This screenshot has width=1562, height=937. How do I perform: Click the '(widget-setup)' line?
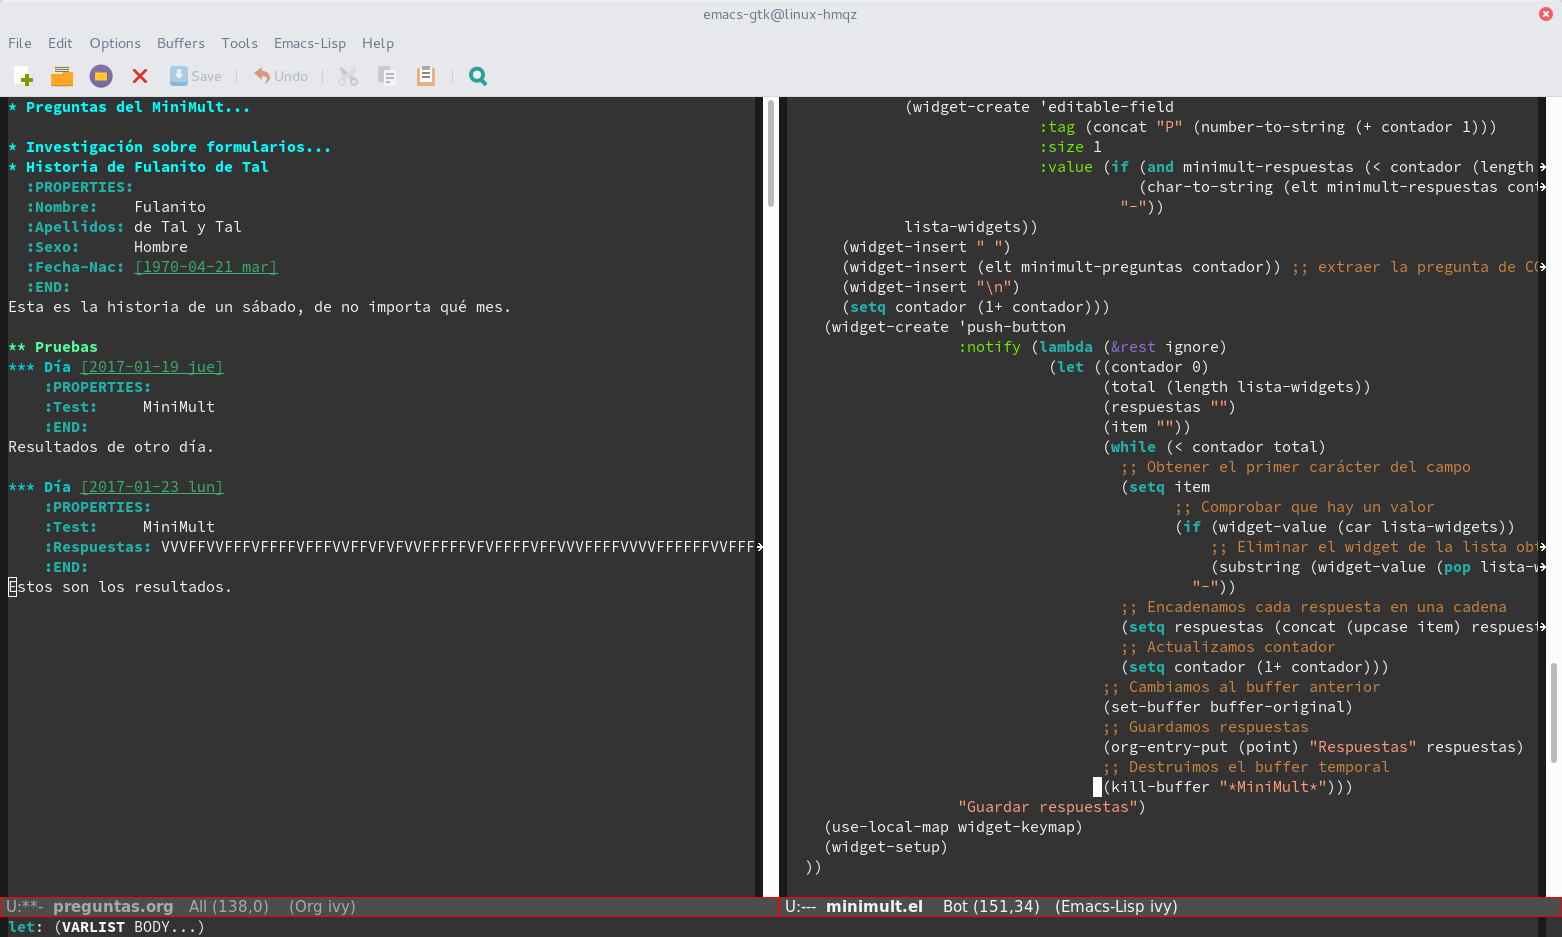coord(886,847)
